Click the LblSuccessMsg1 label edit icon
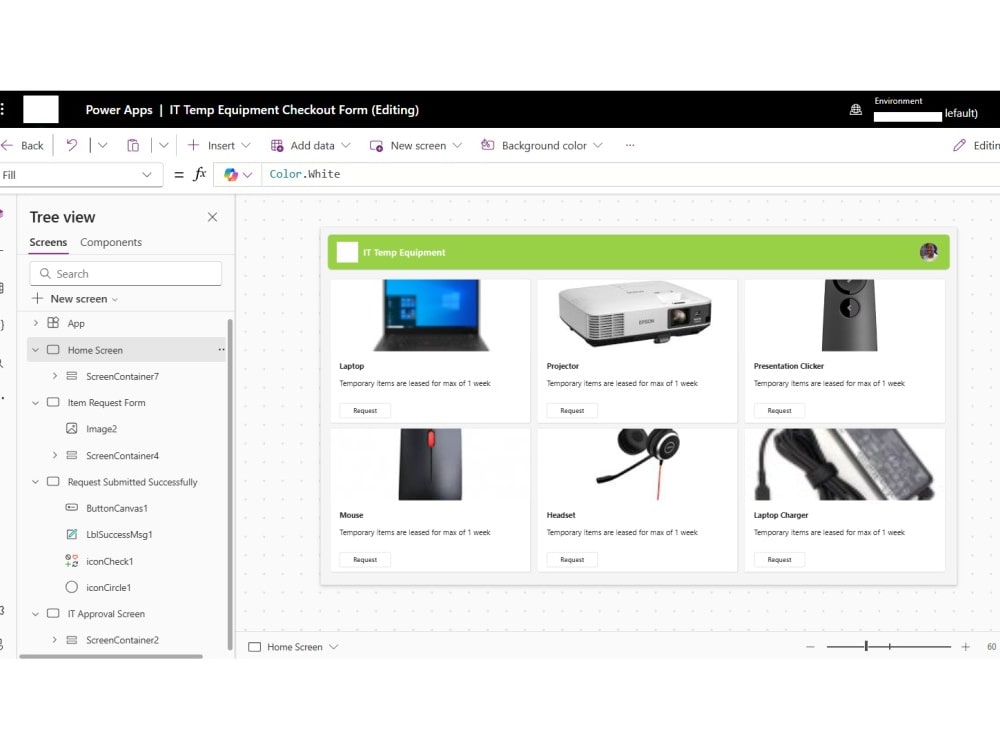Image resolution: width=1000 pixels, height=750 pixels. pyautogui.click(x=72, y=534)
